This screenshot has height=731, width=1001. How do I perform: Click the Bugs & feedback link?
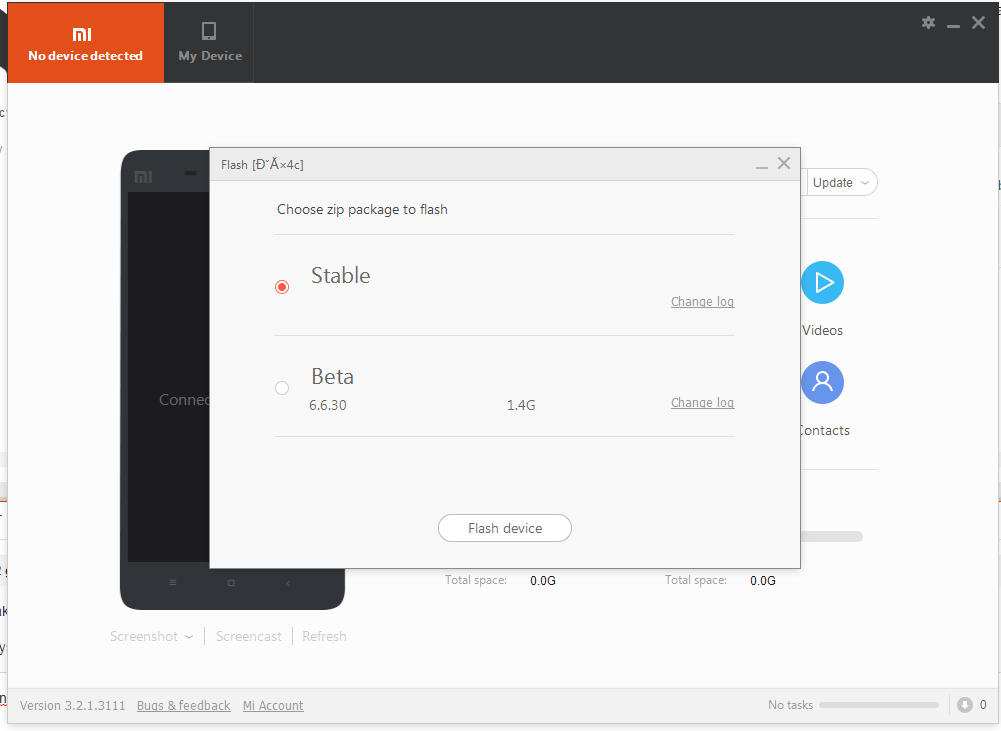pos(184,706)
